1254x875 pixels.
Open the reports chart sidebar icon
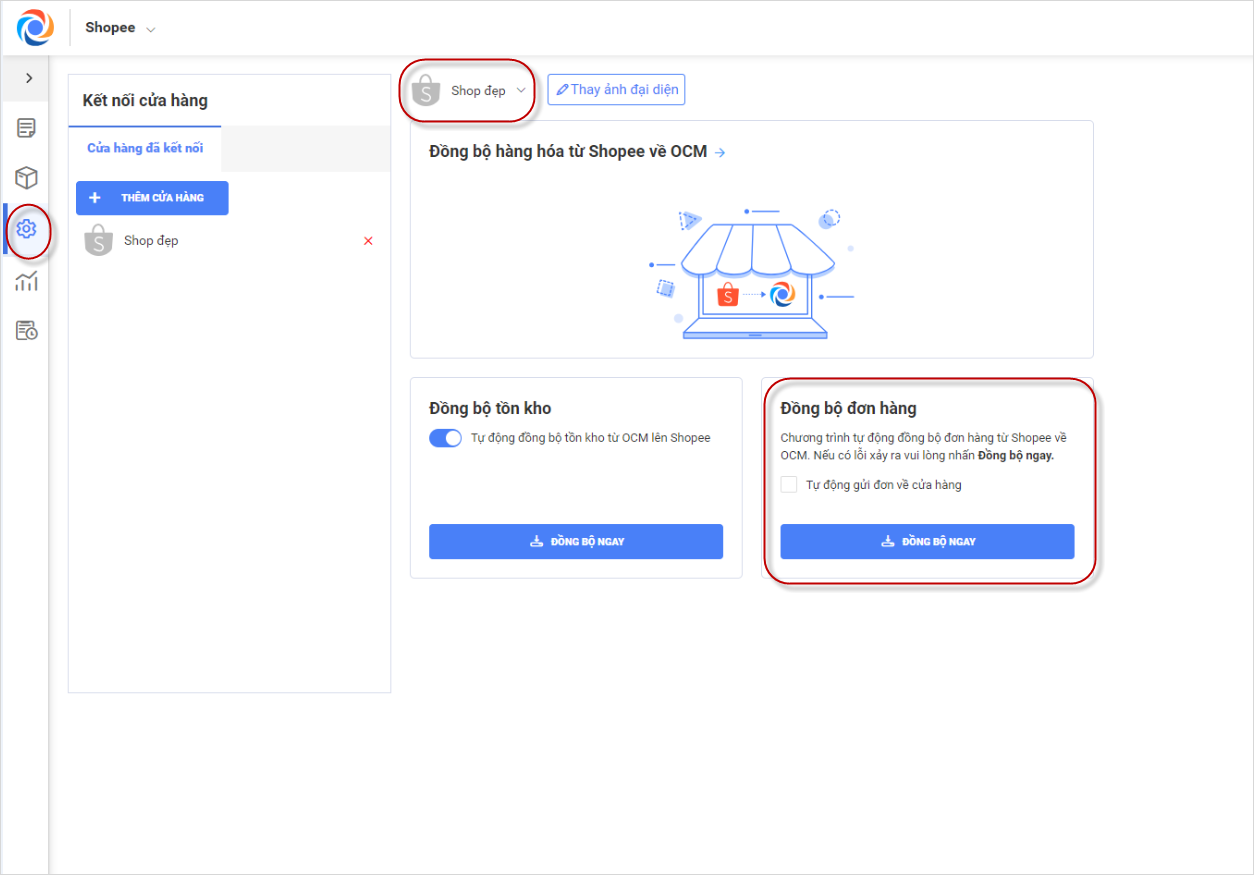click(x=26, y=281)
